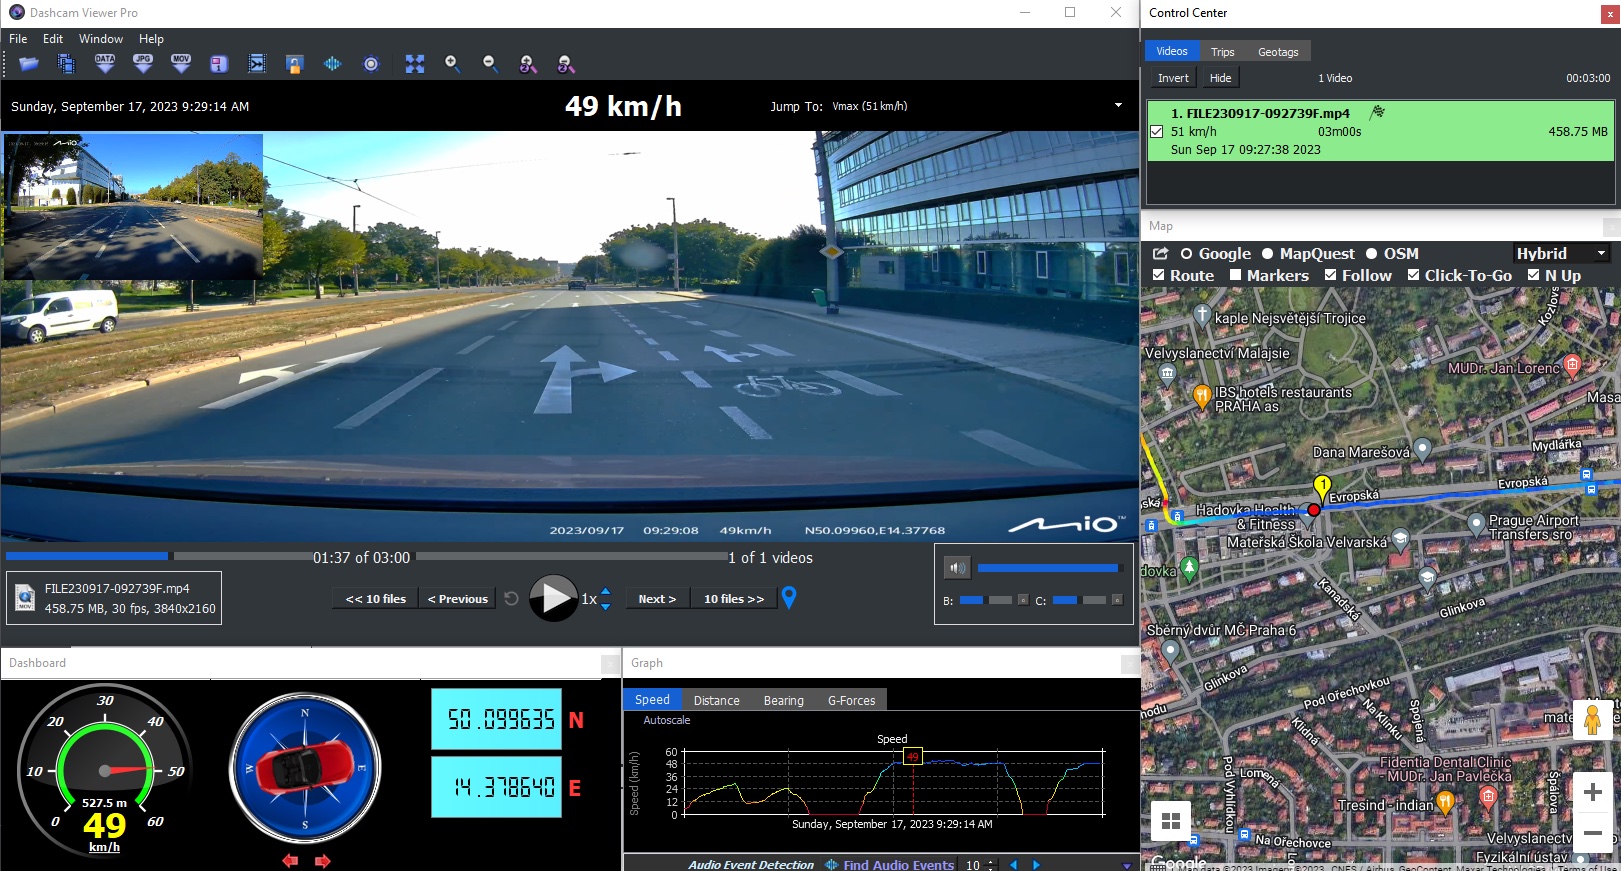Click the multiple videos toolbar icon
This screenshot has width=1621, height=871.
[x=67, y=64]
